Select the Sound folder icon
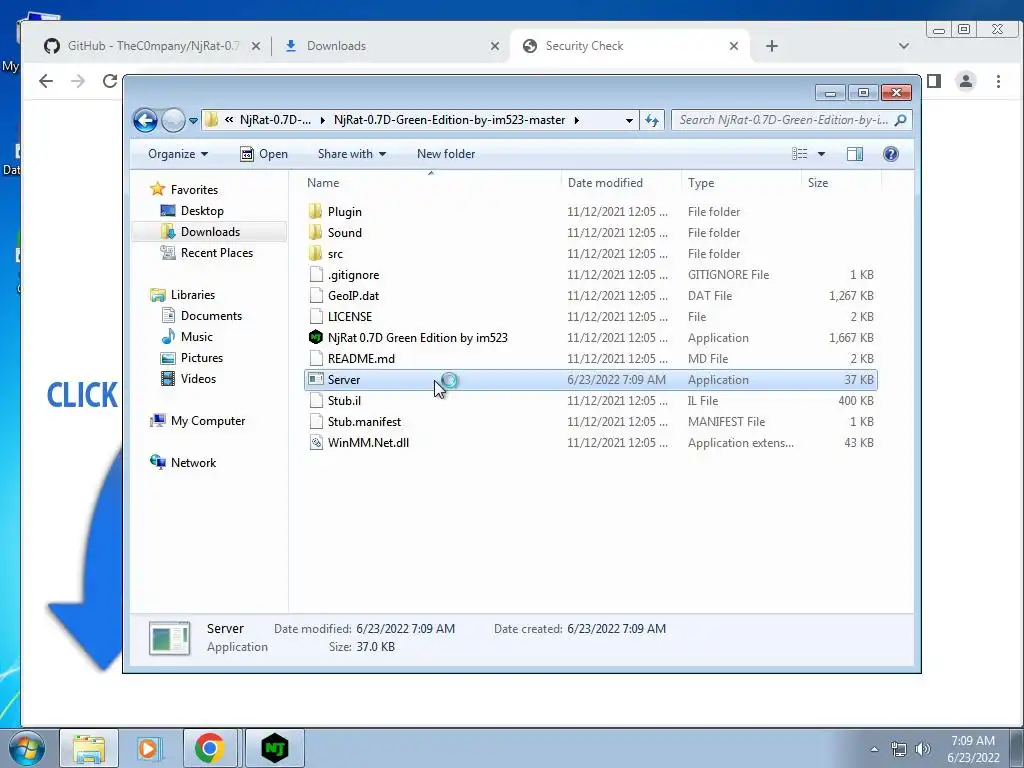 pyautogui.click(x=315, y=232)
